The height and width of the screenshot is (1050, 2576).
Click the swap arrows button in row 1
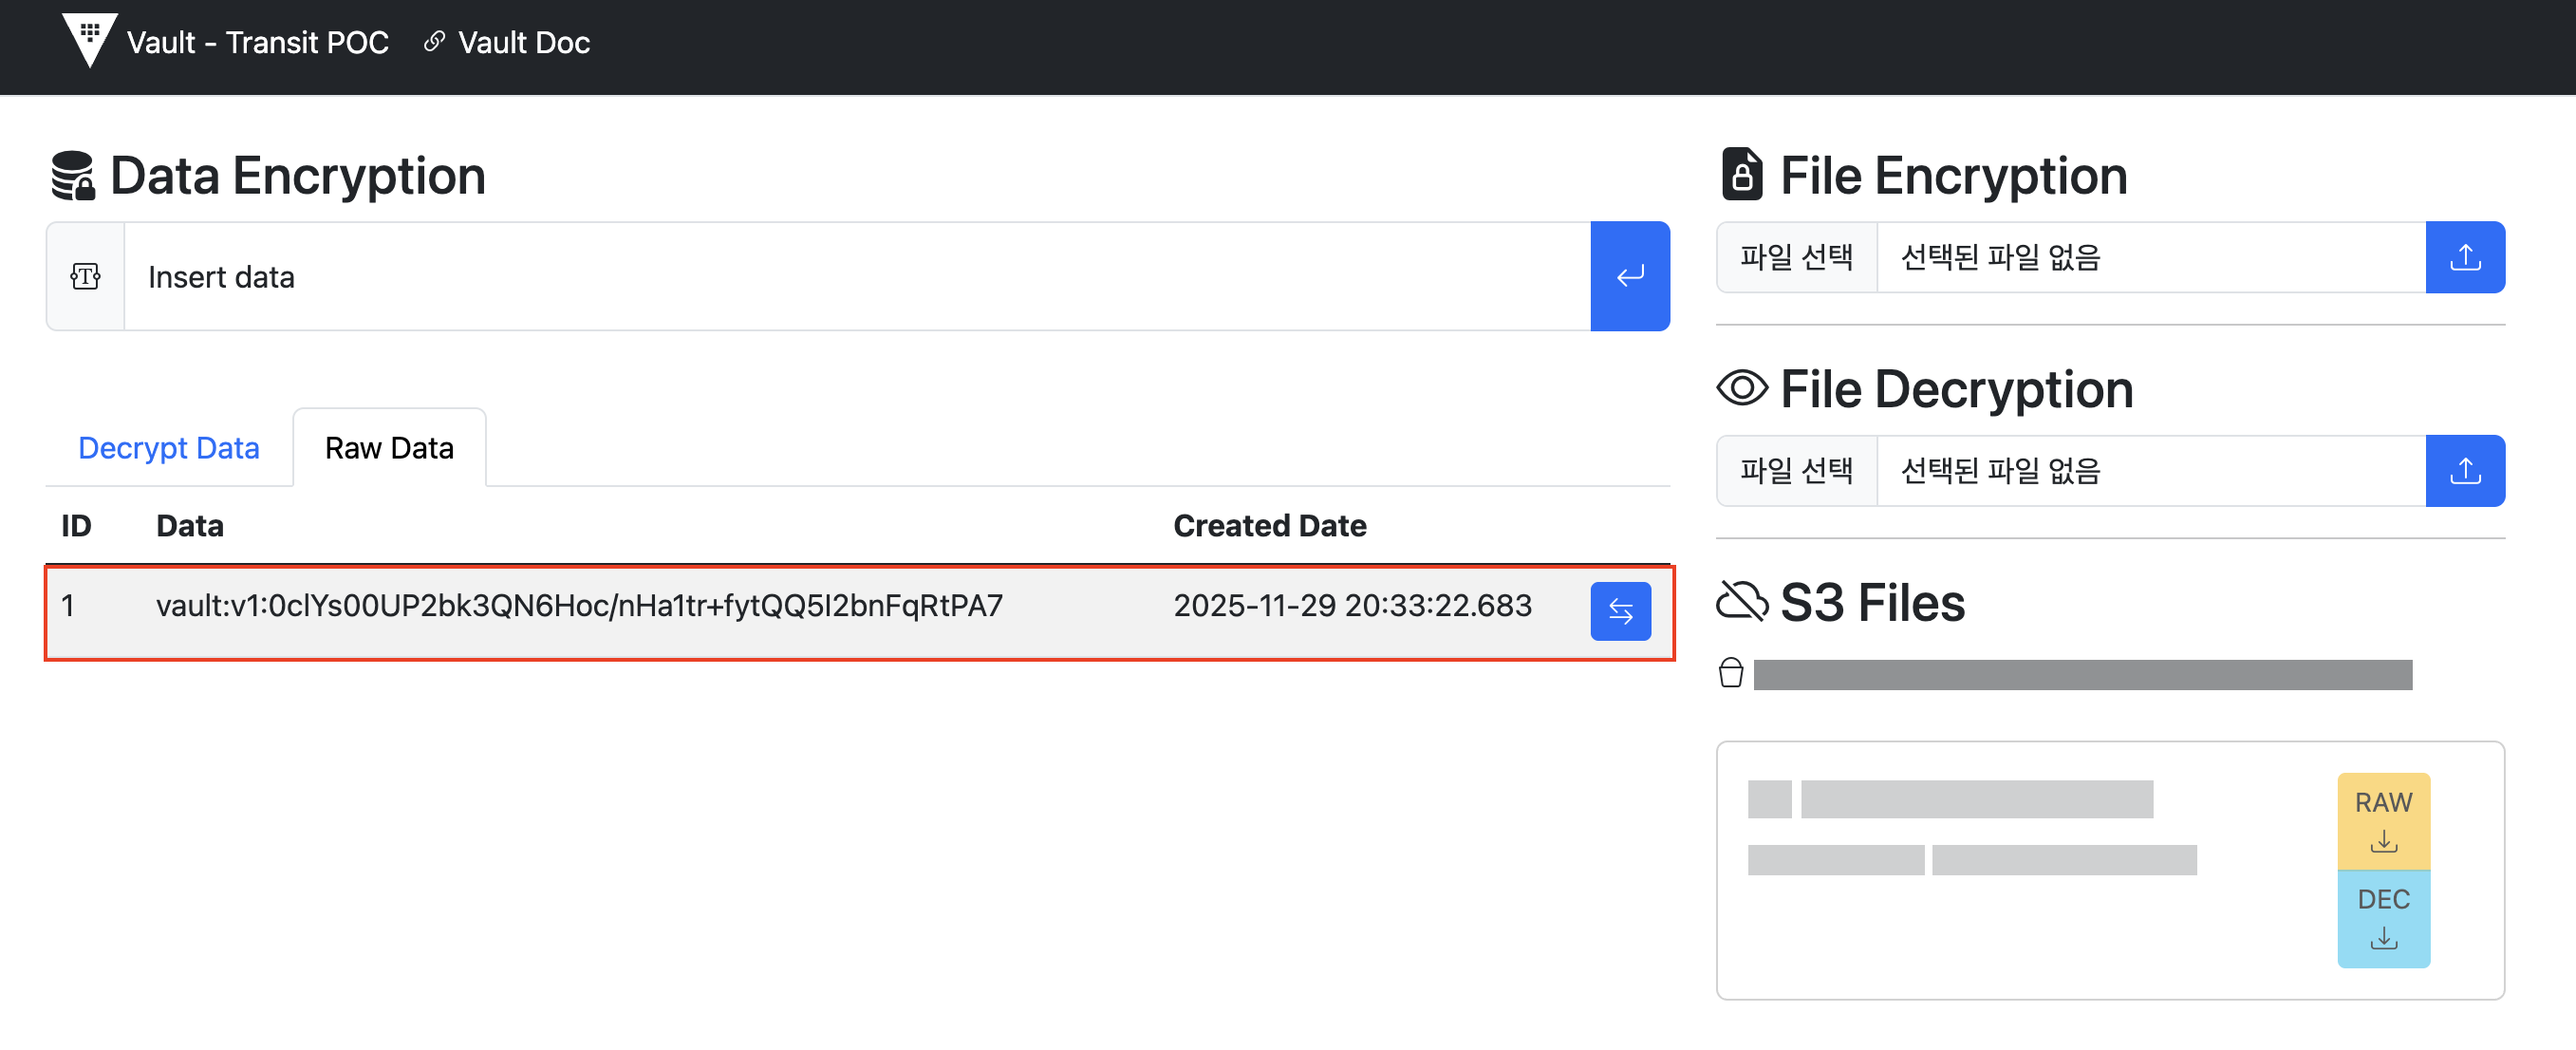(x=1619, y=610)
